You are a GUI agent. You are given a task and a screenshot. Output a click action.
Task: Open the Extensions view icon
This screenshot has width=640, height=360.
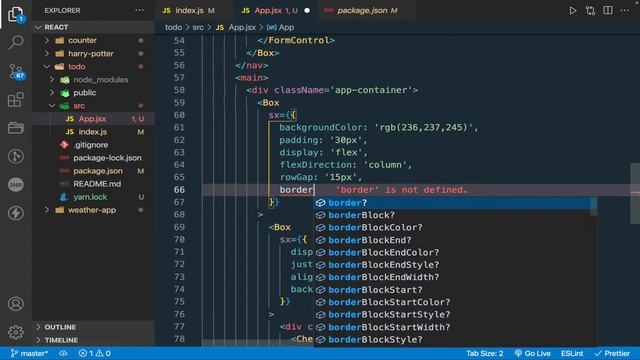tap(16, 100)
